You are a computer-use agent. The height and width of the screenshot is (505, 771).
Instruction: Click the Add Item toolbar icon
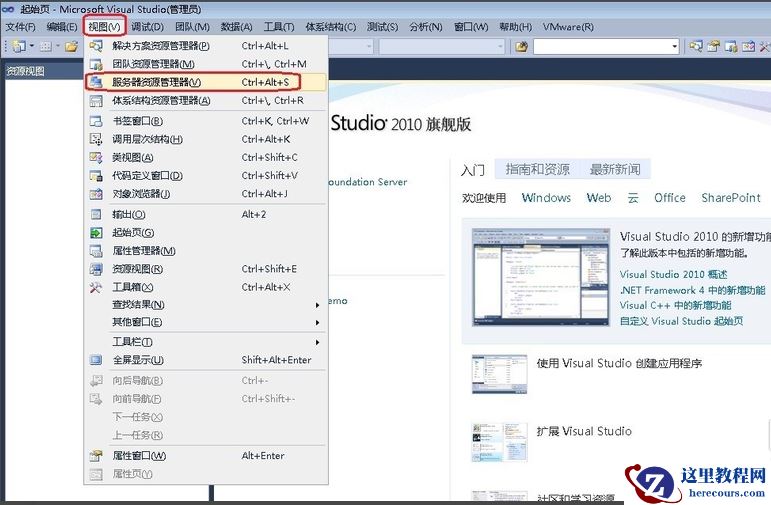[x=46, y=47]
